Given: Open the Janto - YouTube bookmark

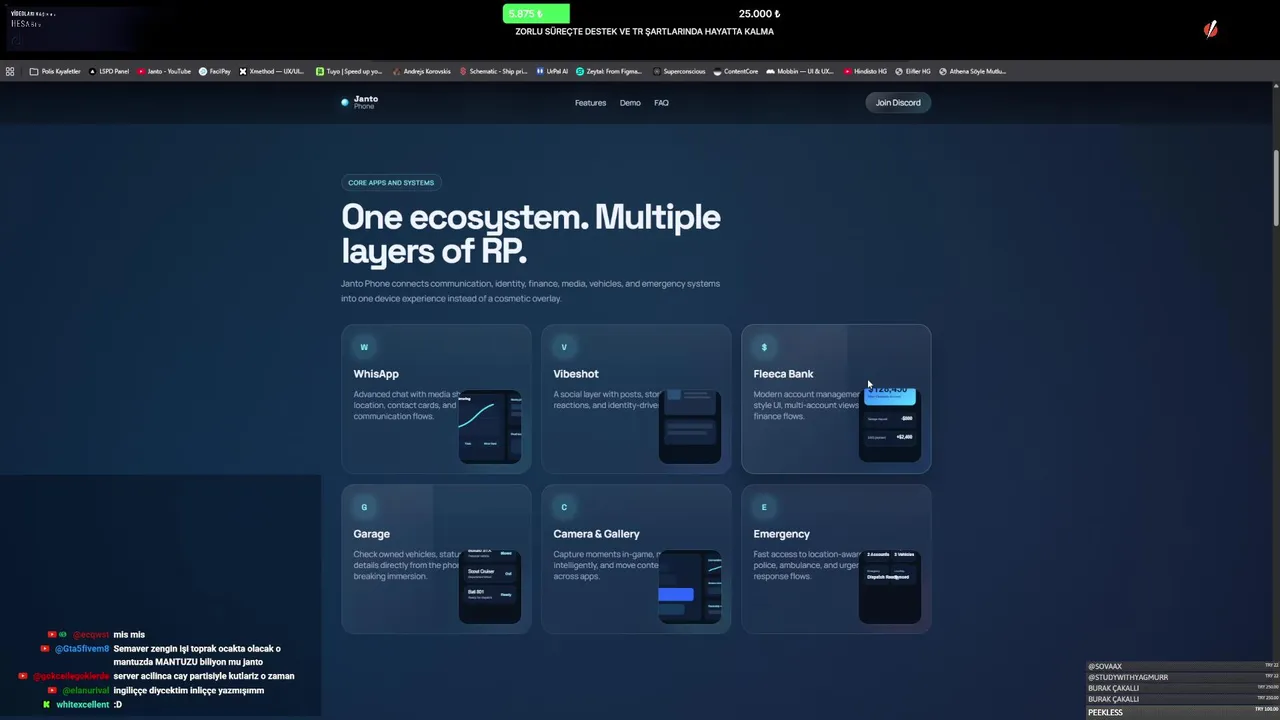Looking at the screenshot, I should (164, 71).
